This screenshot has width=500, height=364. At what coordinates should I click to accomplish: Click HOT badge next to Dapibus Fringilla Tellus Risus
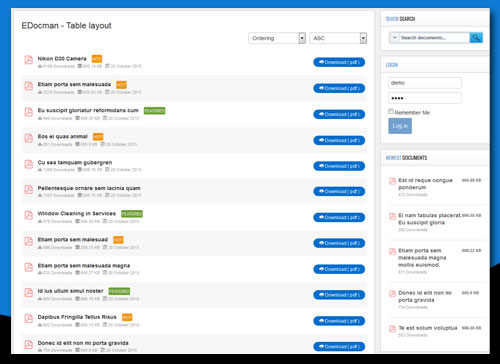127,317
